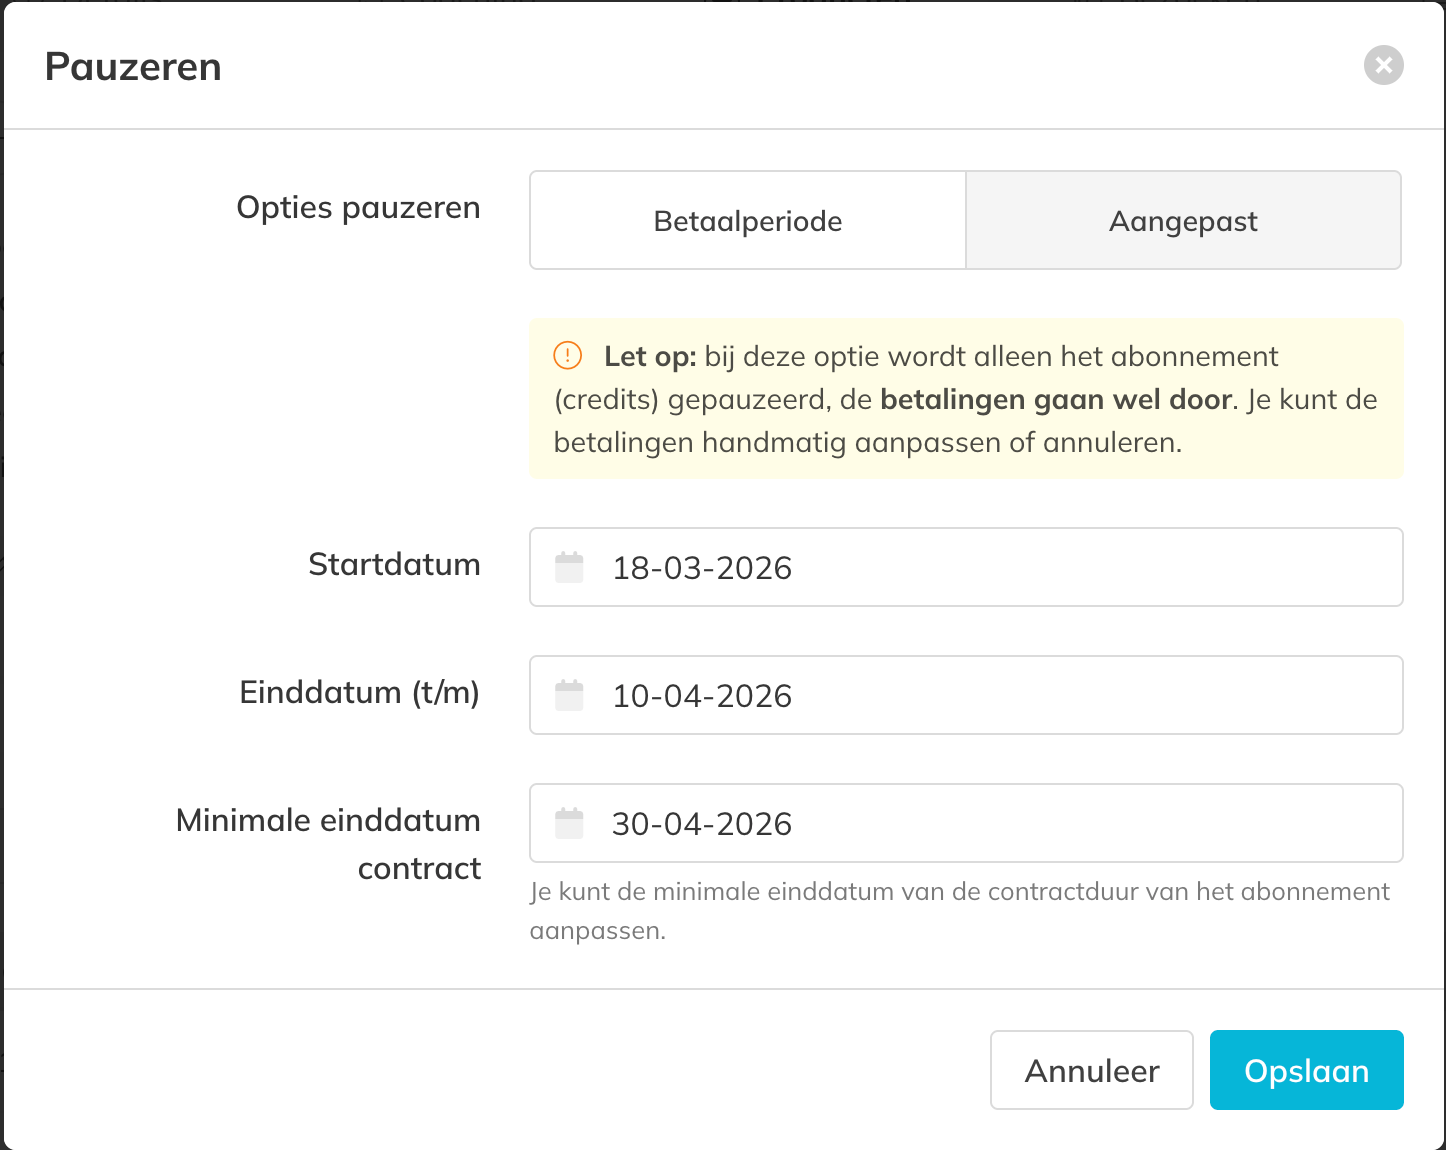Click the Einddatum (t/m) label
Viewport: 1446px width, 1150px height.
(x=359, y=693)
